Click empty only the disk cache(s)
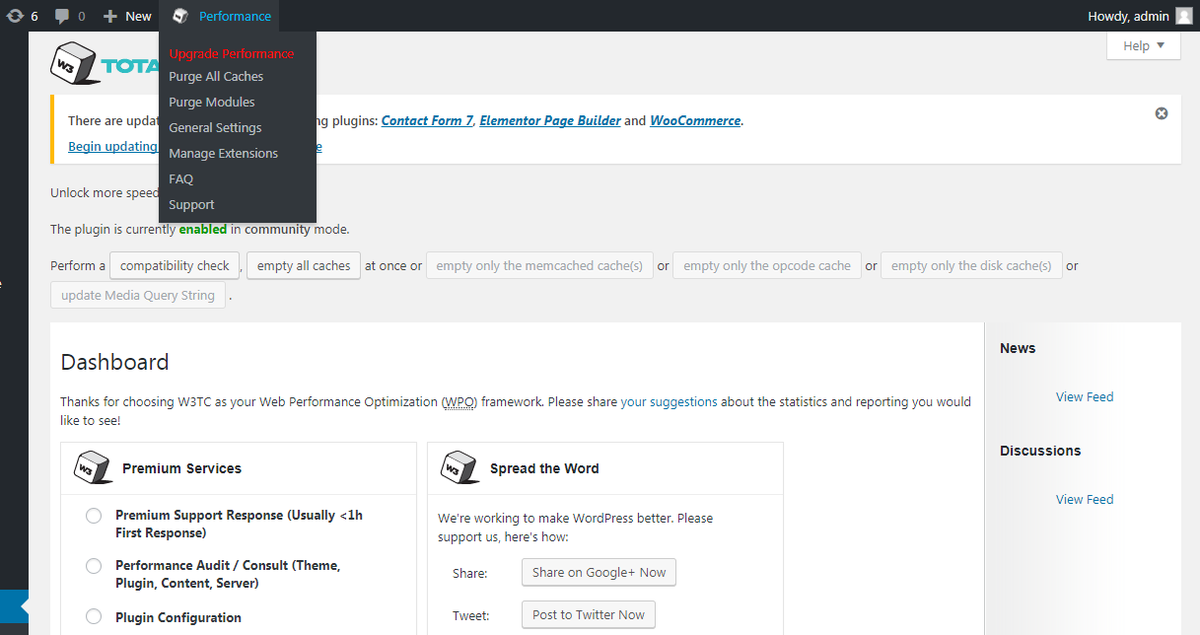Viewport: 1200px width, 635px height. (x=971, y=266)
